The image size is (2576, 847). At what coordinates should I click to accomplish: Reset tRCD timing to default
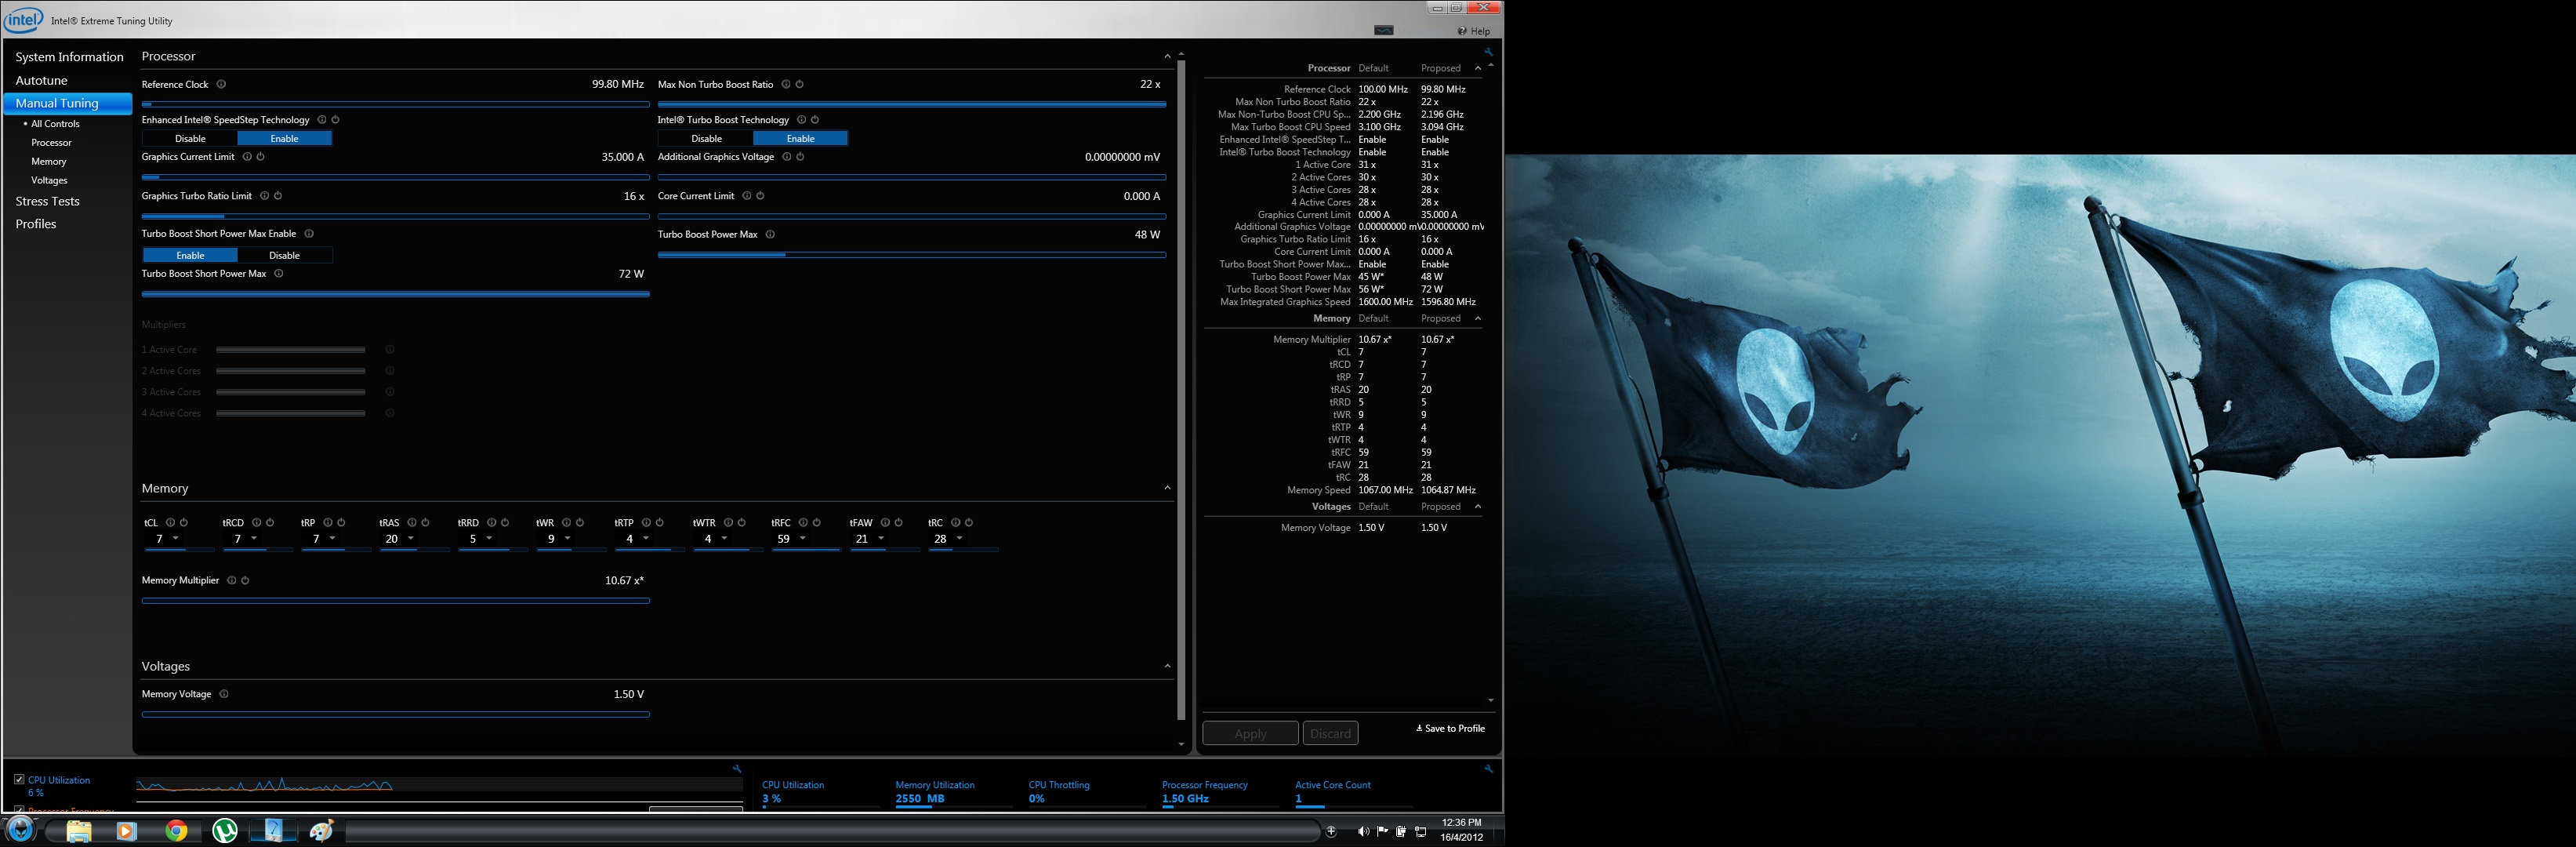pyautogui.click(x=270, y=522)
